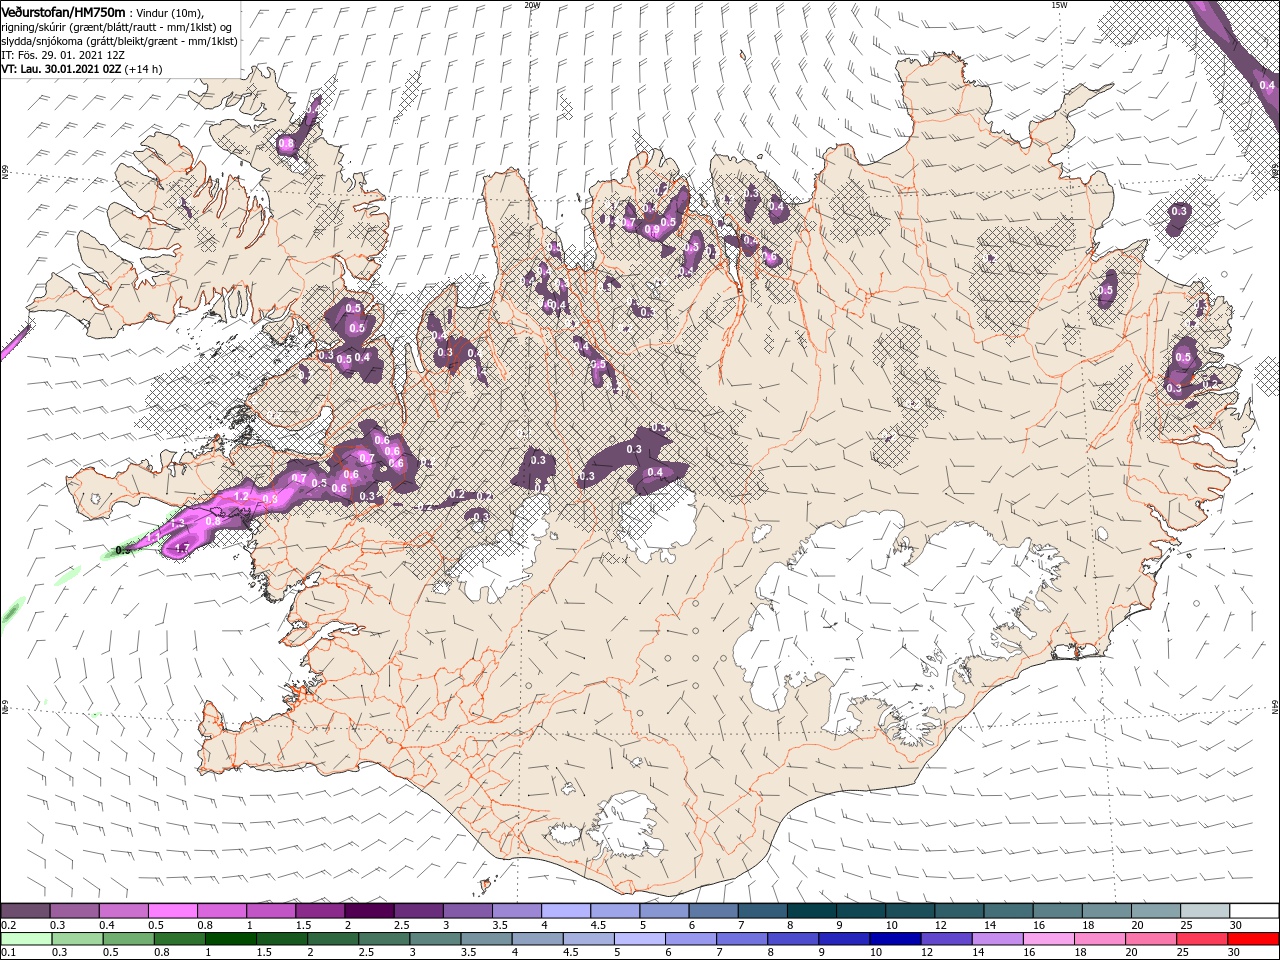Image resolution: width=1280 pixels, height=960 pixels.
Task: Select the deep navy 10–12 rain legend swatch
Action: (895, 939)
